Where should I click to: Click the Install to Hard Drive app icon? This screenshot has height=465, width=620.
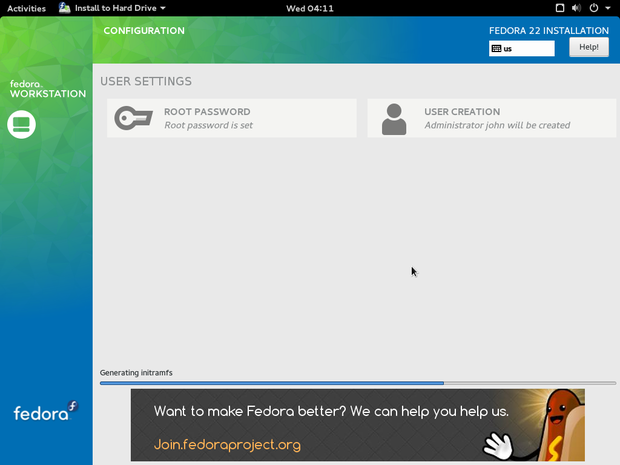[64, 8]
